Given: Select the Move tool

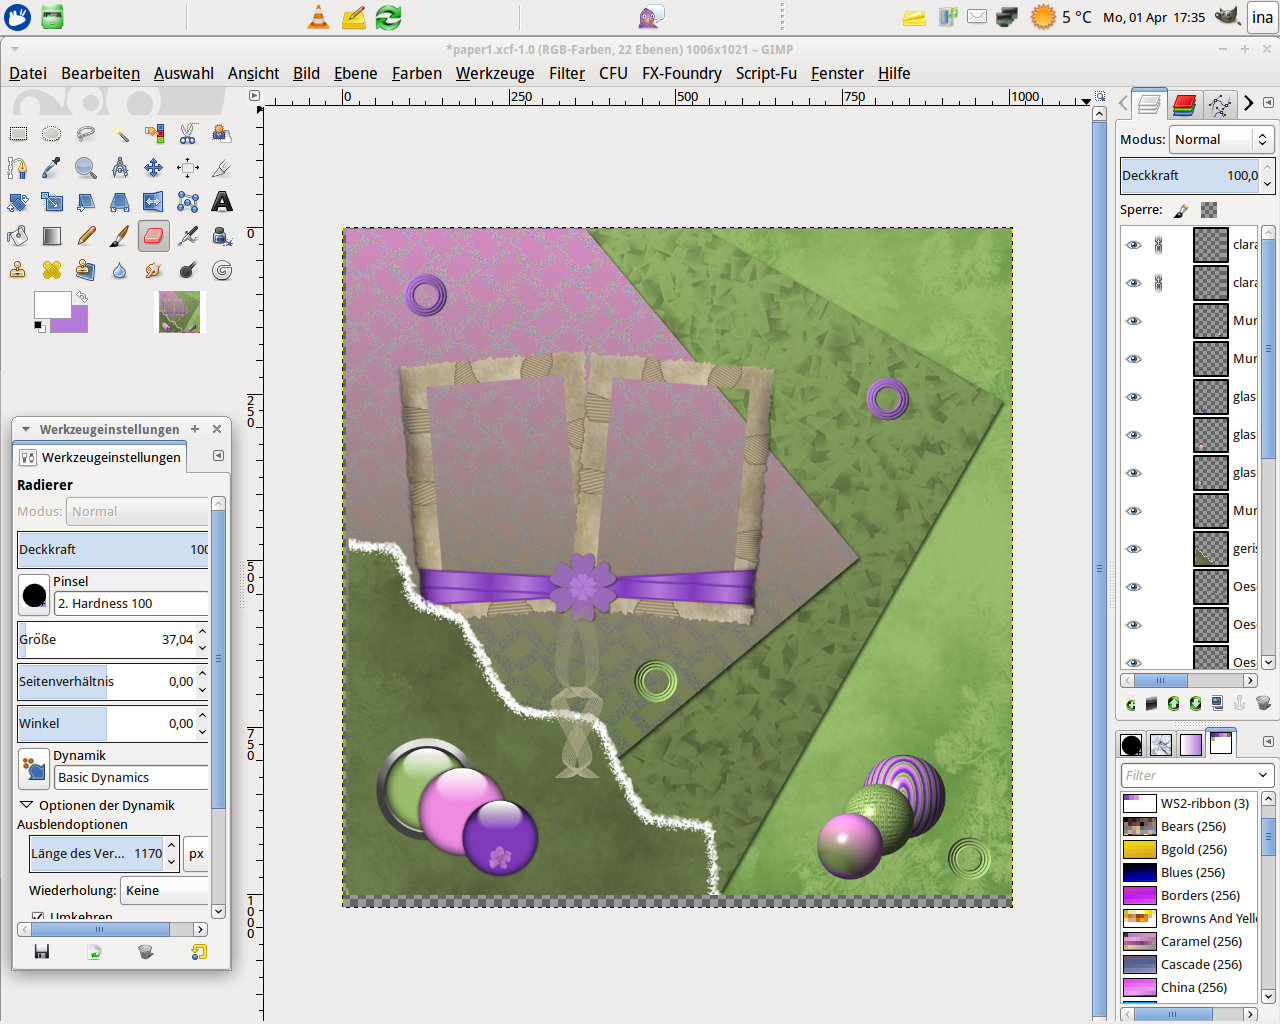Looking at the screenshot, I should [153, 168].
